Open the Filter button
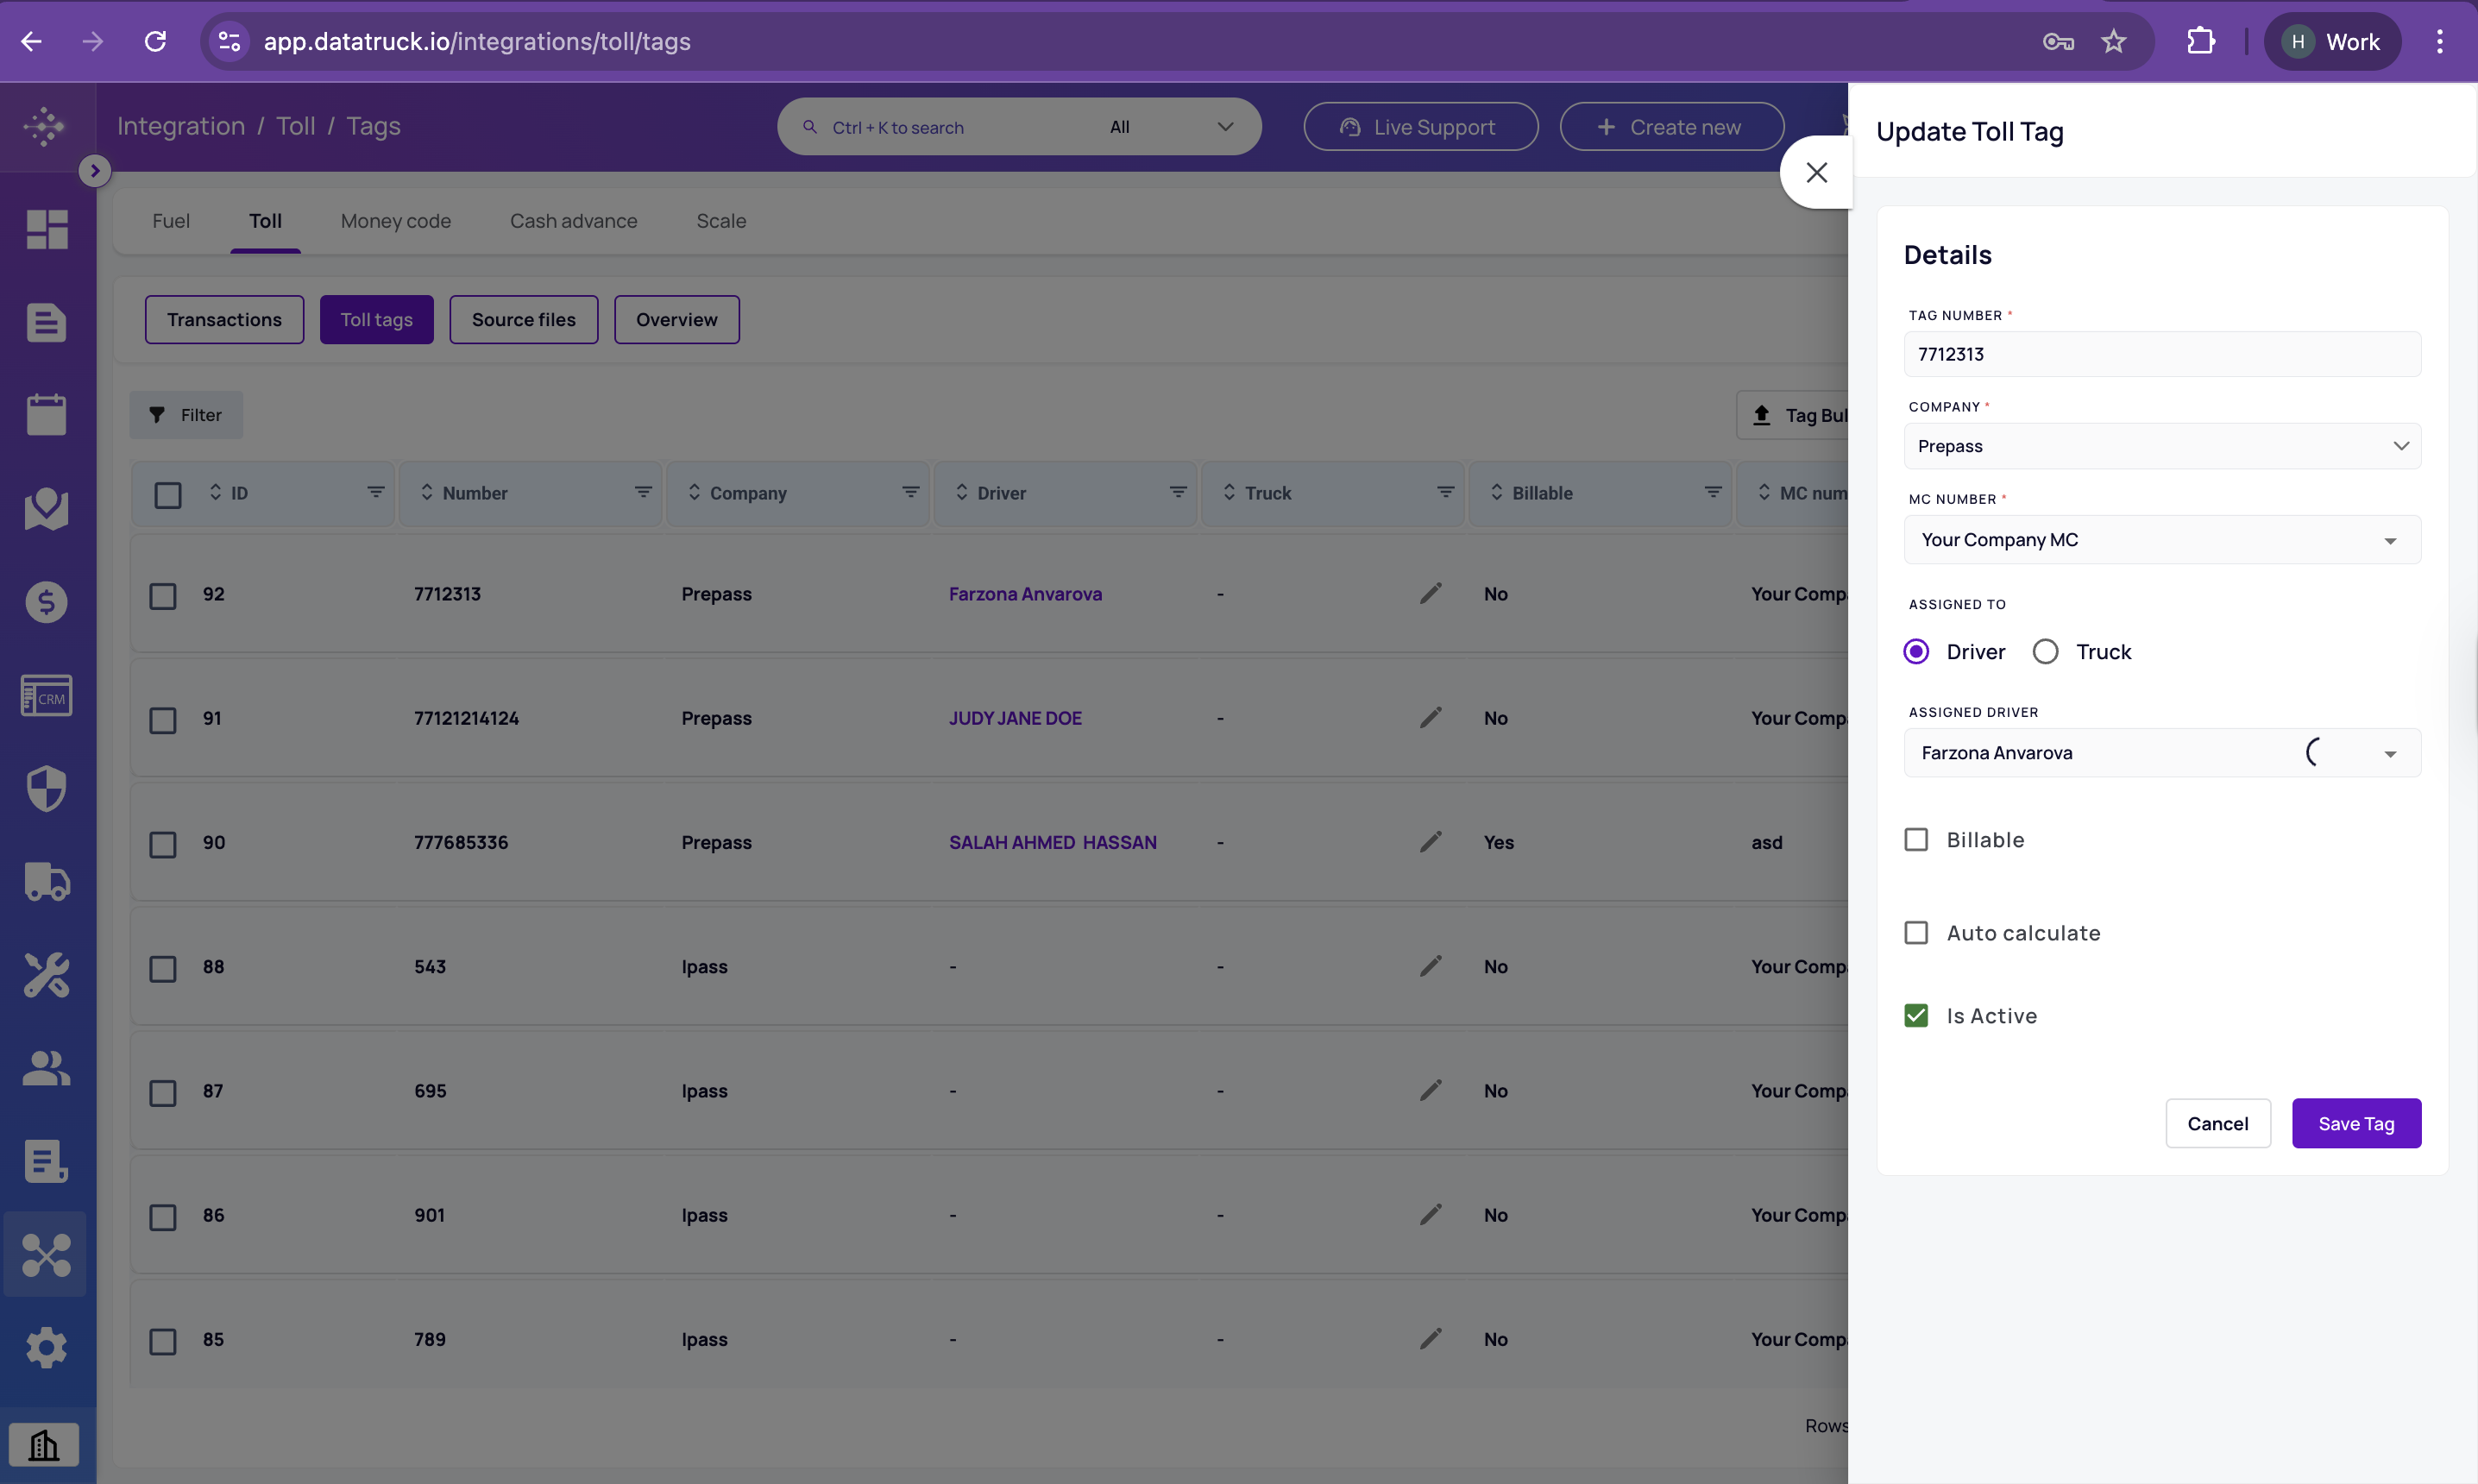The width and height of the screenshot is (2478, 1484). click(186, 415)
